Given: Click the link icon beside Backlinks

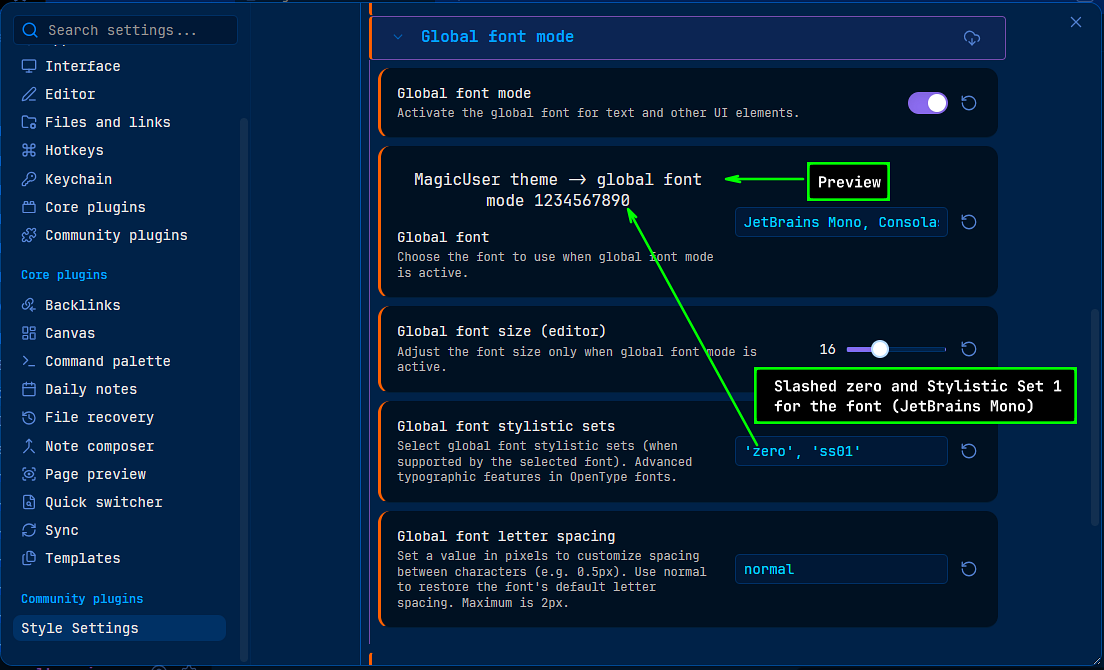Looking at the screenshot, I should 29,305.
